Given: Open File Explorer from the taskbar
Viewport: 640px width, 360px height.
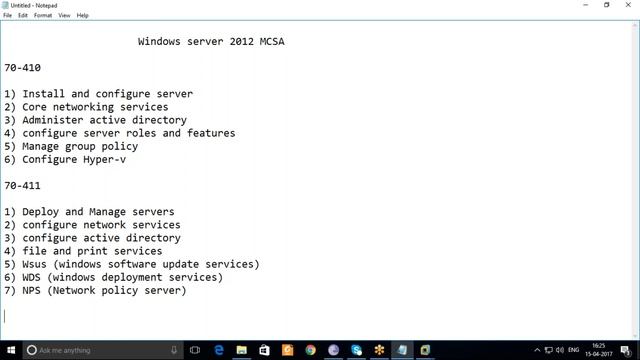Looking at the screenshot, I should [x=242, y=350].
